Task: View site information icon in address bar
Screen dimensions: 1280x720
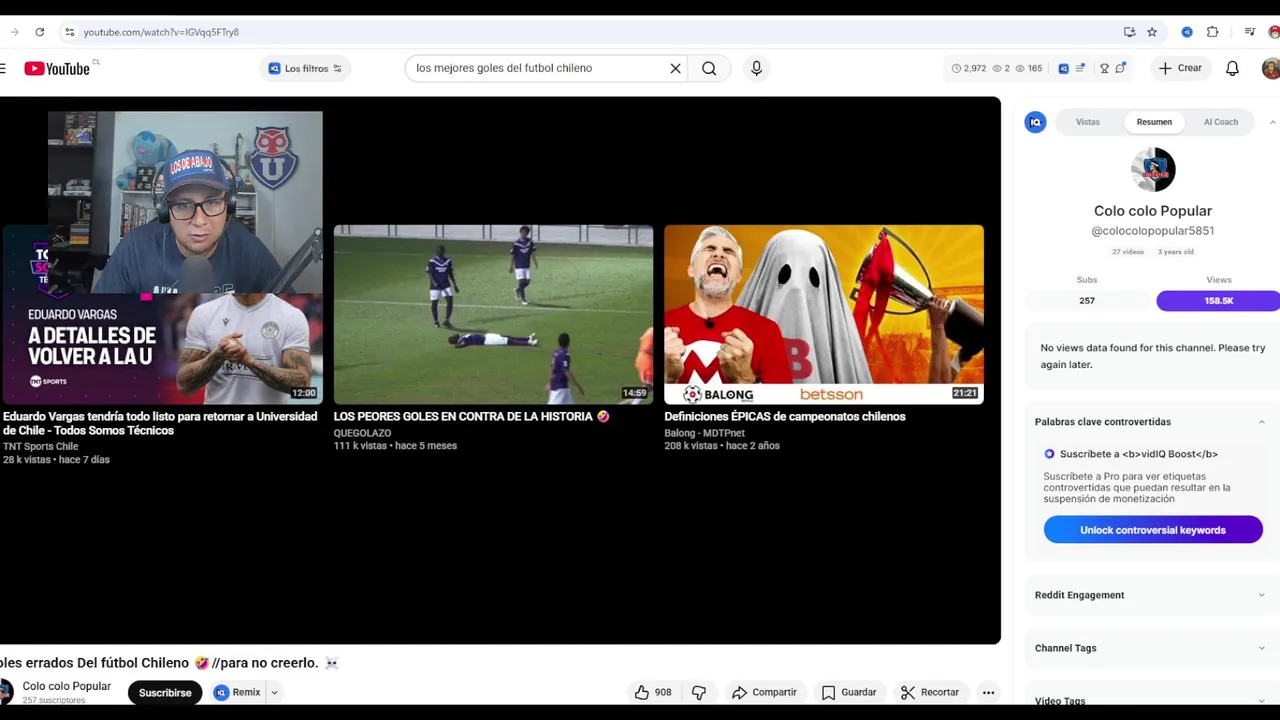Action: click(x=69, y=32)
